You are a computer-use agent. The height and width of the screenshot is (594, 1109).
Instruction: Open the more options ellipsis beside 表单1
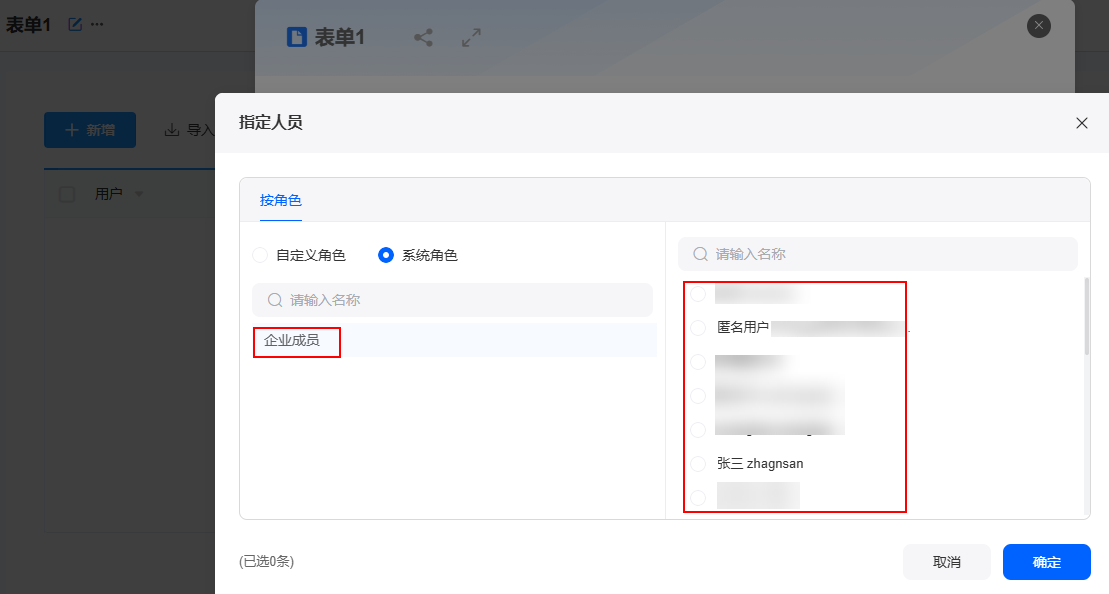(98, 25)
